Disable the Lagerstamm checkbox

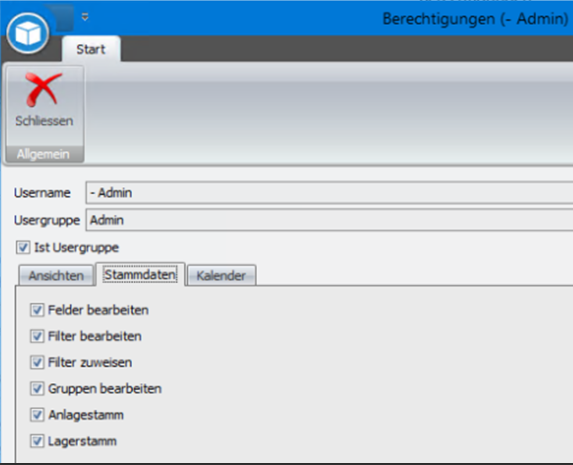(37, 441)
